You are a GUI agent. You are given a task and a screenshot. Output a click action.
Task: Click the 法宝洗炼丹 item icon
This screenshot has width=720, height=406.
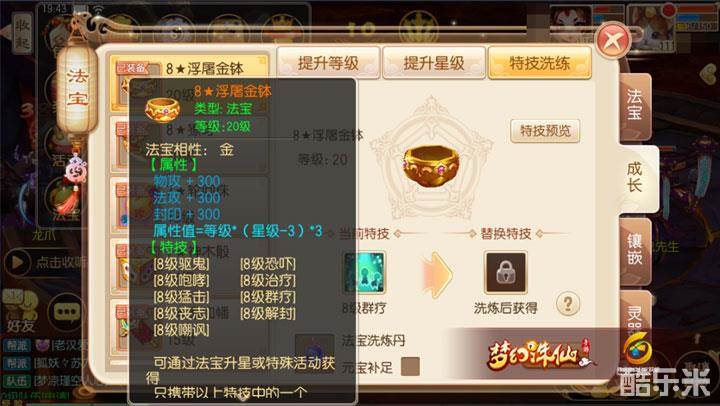click(x=315, y=350)
